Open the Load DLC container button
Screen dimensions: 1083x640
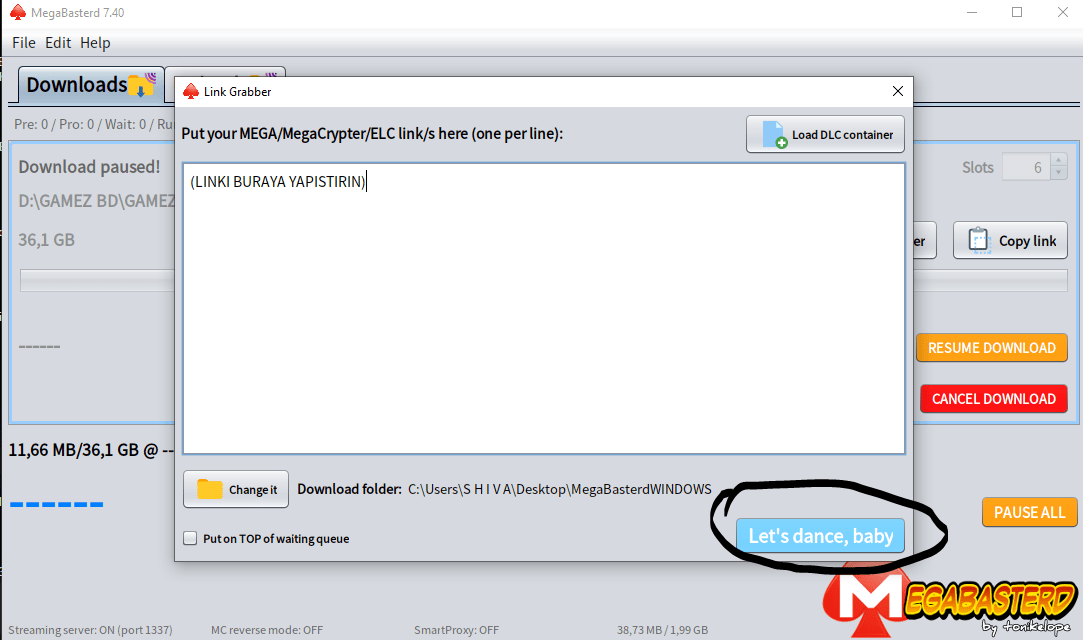[825, 134]
